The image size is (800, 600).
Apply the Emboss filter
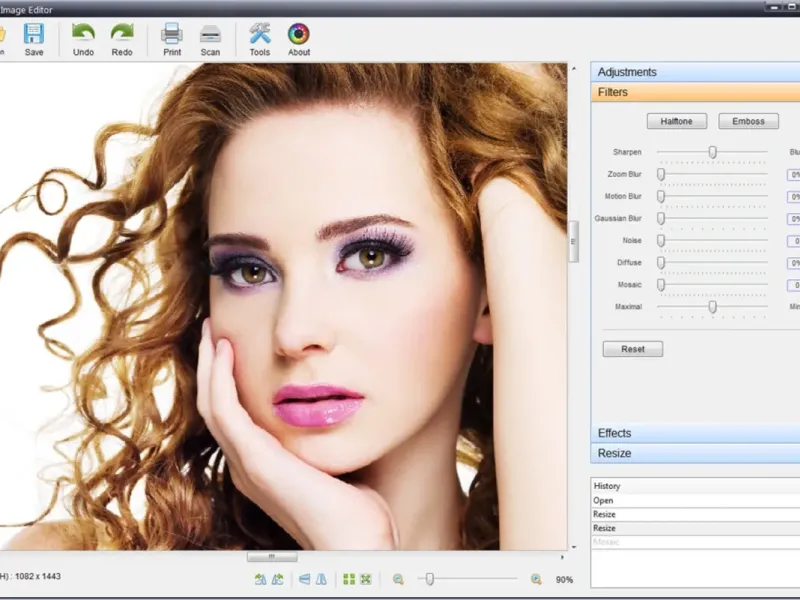coord(748,121)
